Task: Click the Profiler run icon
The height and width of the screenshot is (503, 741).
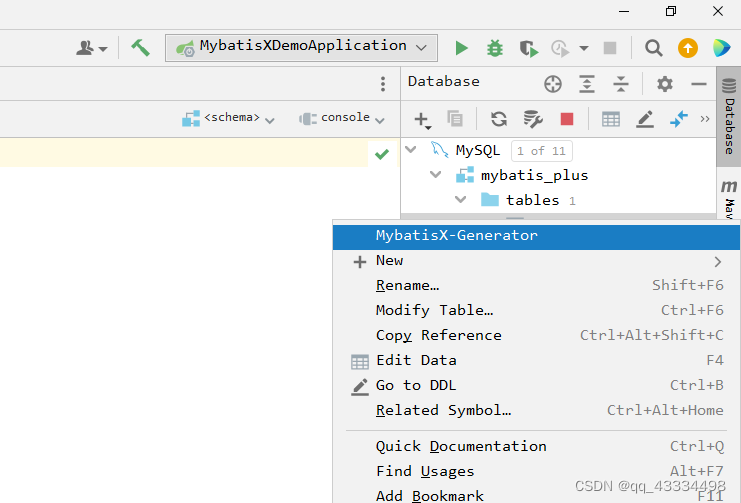Action: 560,48
